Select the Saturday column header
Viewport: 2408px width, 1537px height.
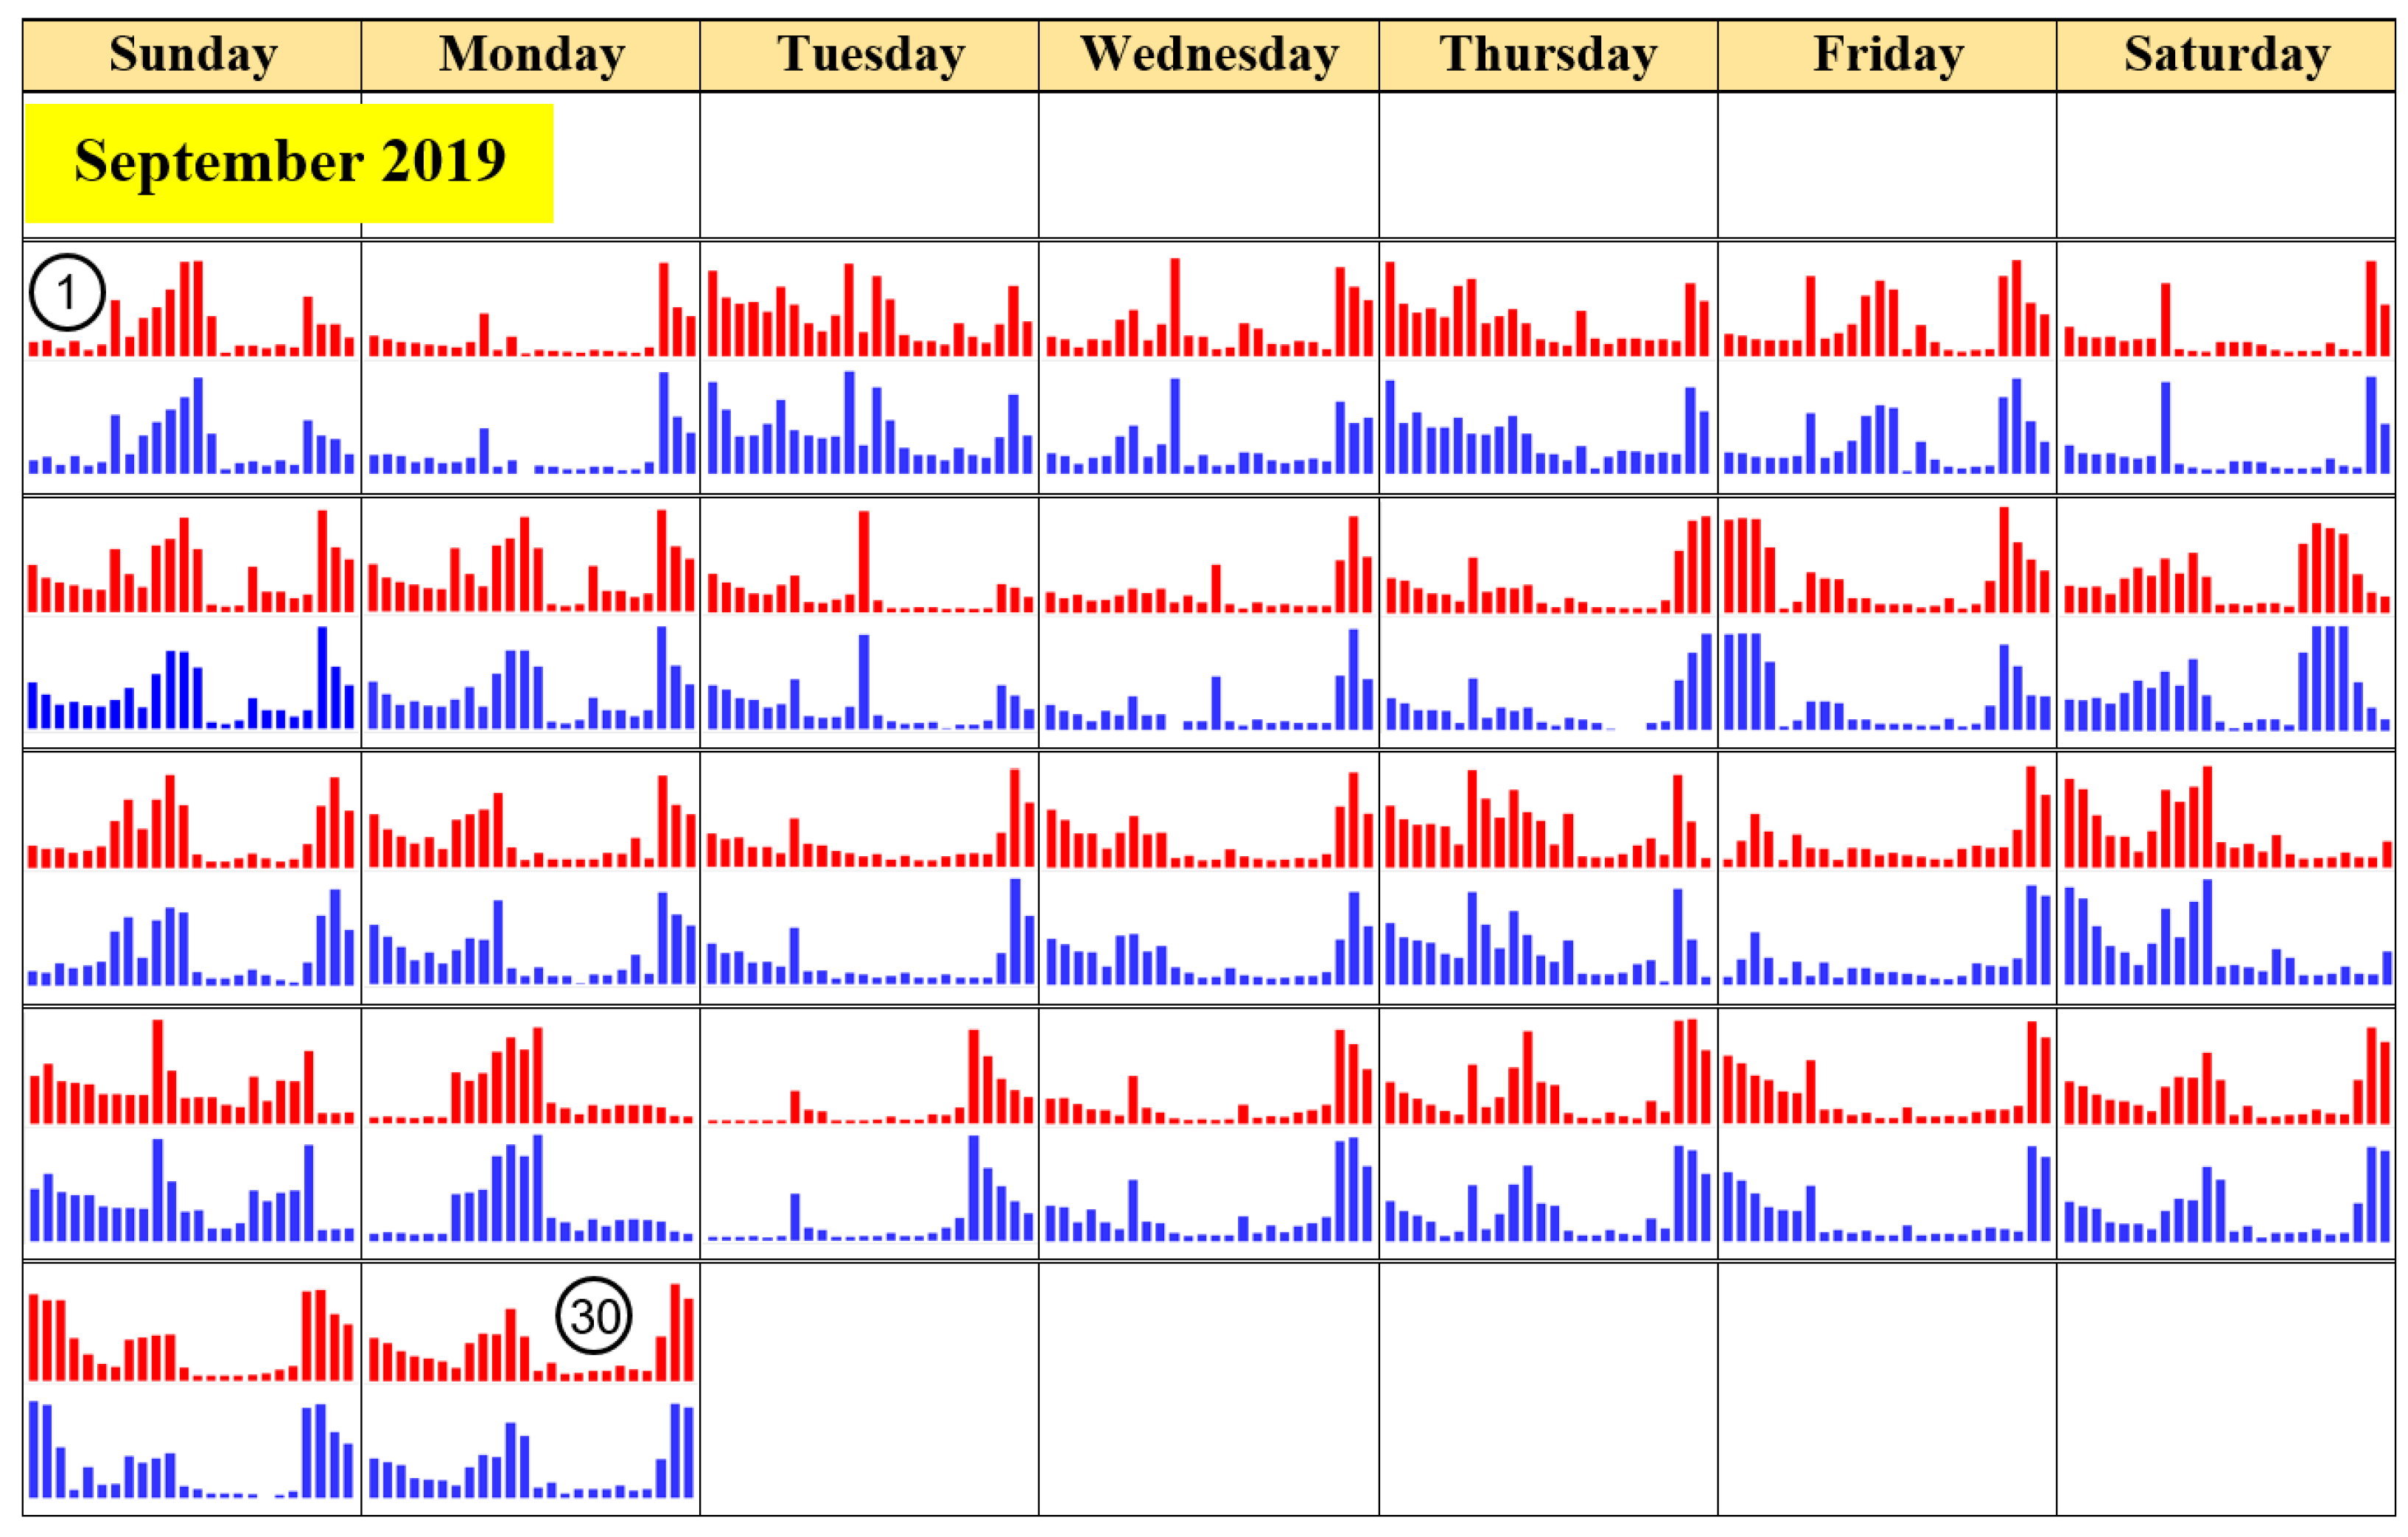pos(2226,55)
